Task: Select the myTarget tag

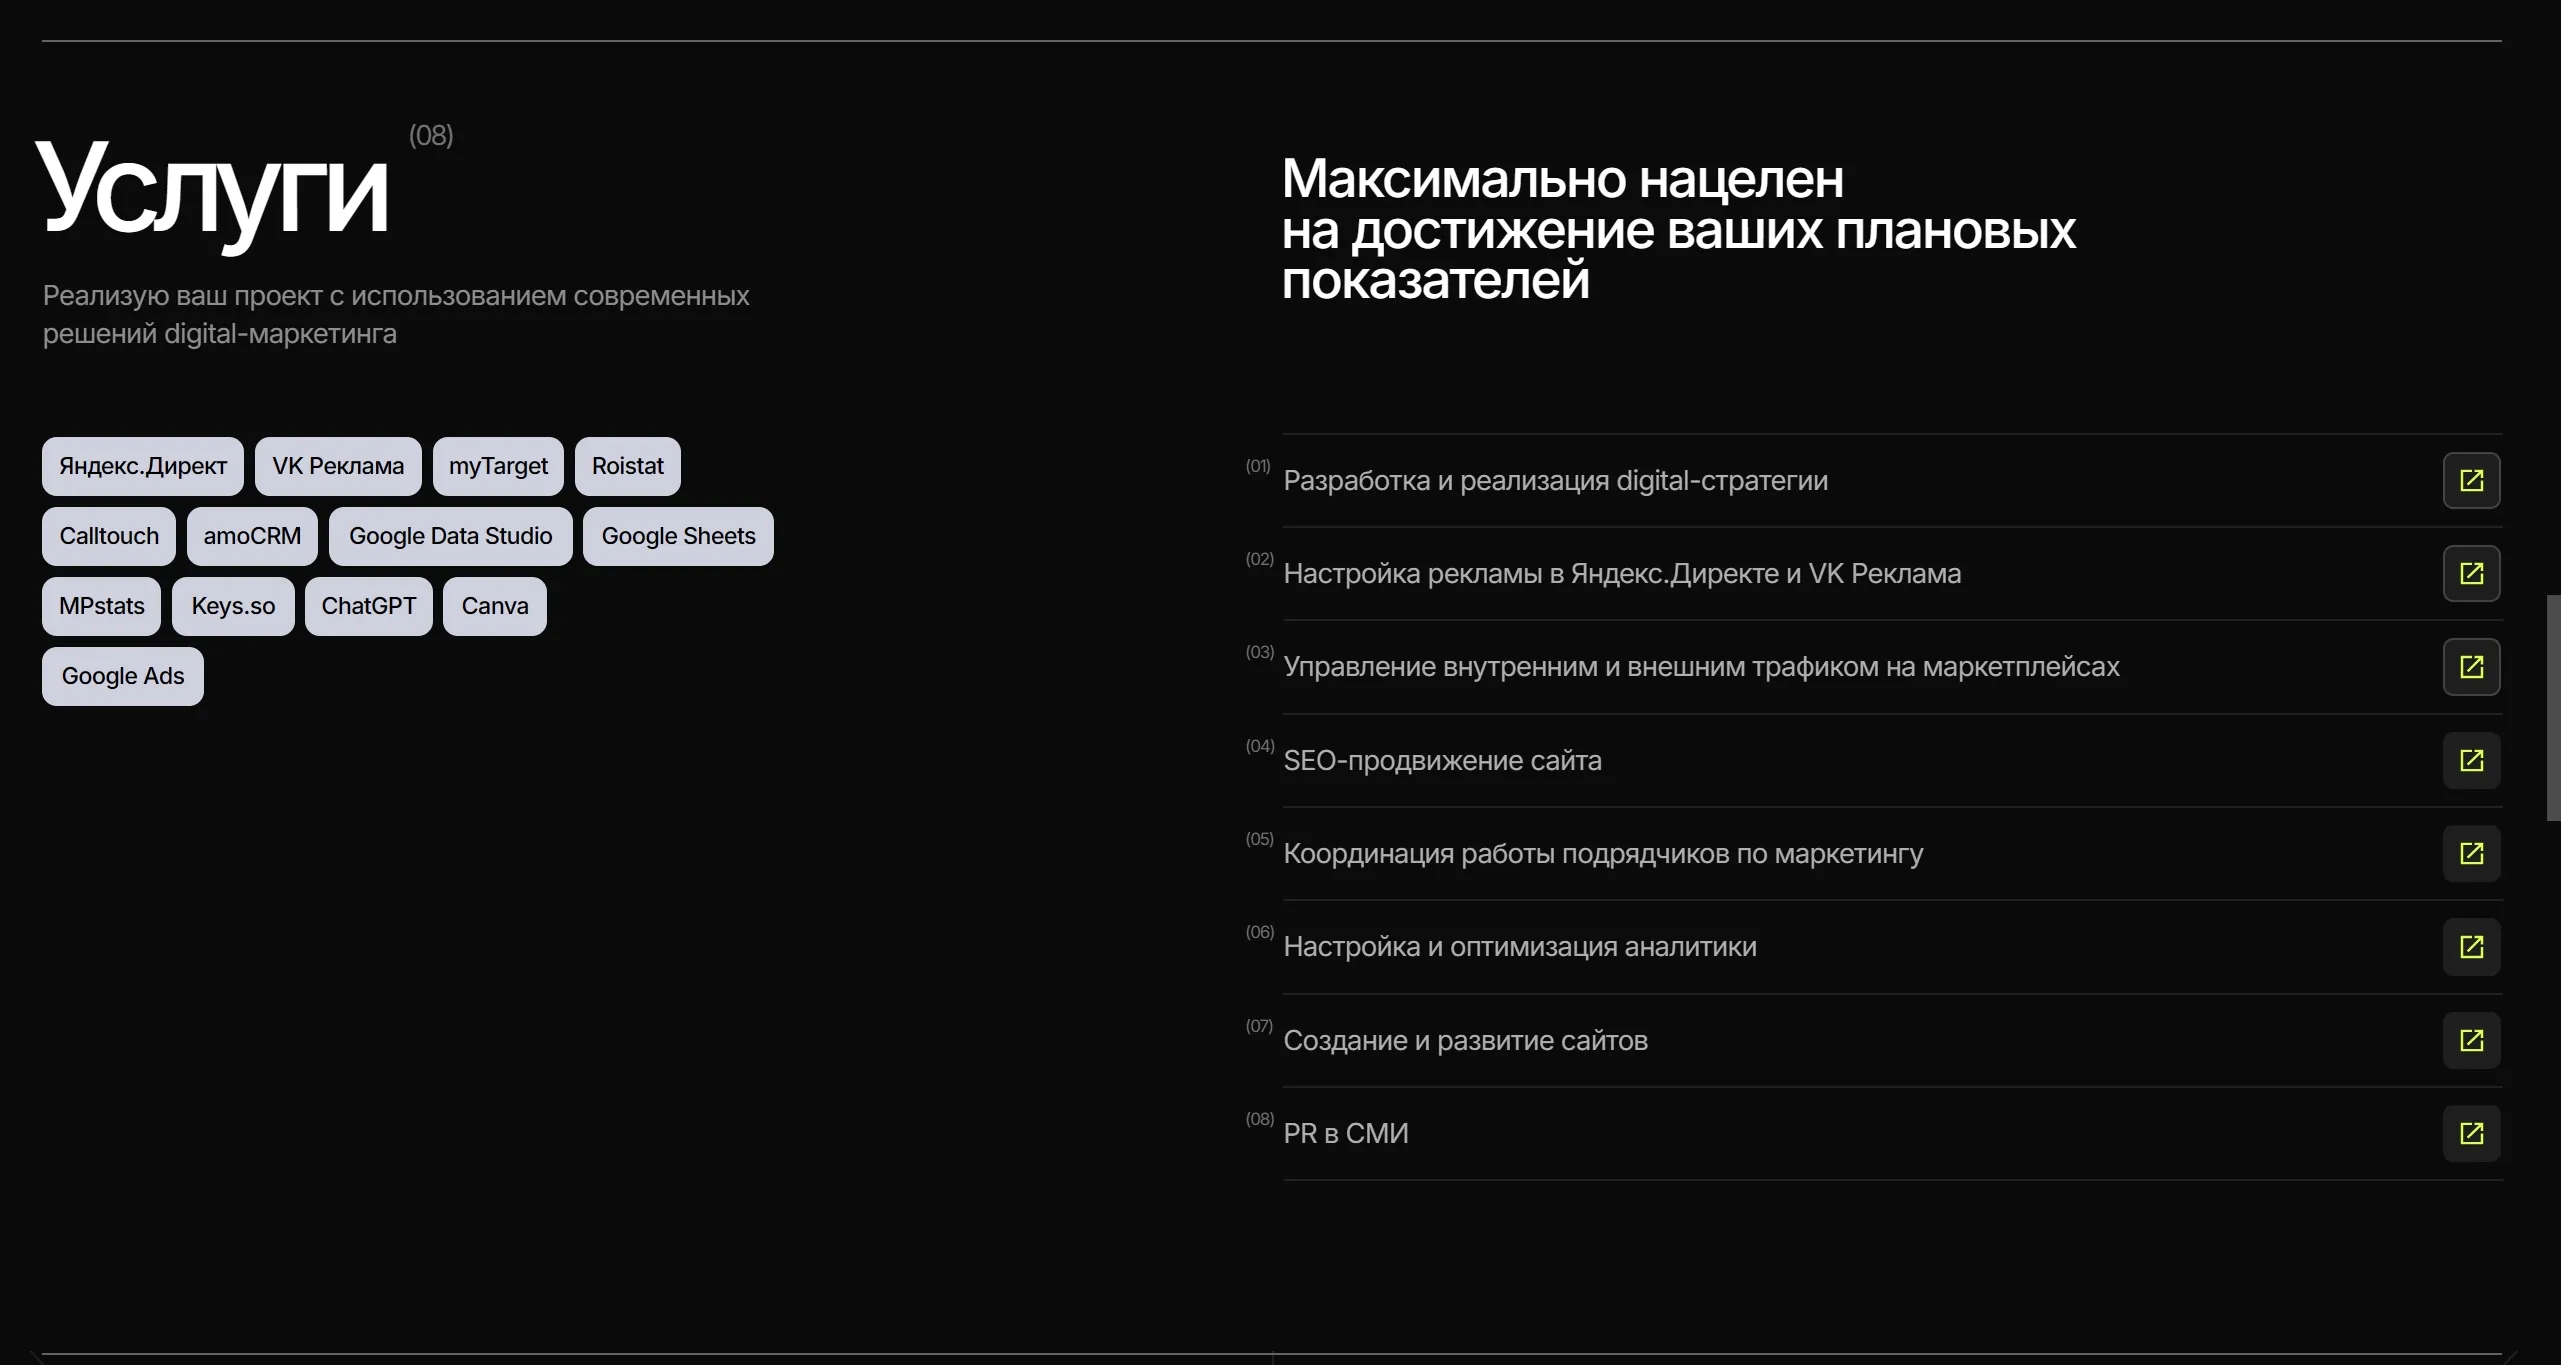Action: pos(498,467)
